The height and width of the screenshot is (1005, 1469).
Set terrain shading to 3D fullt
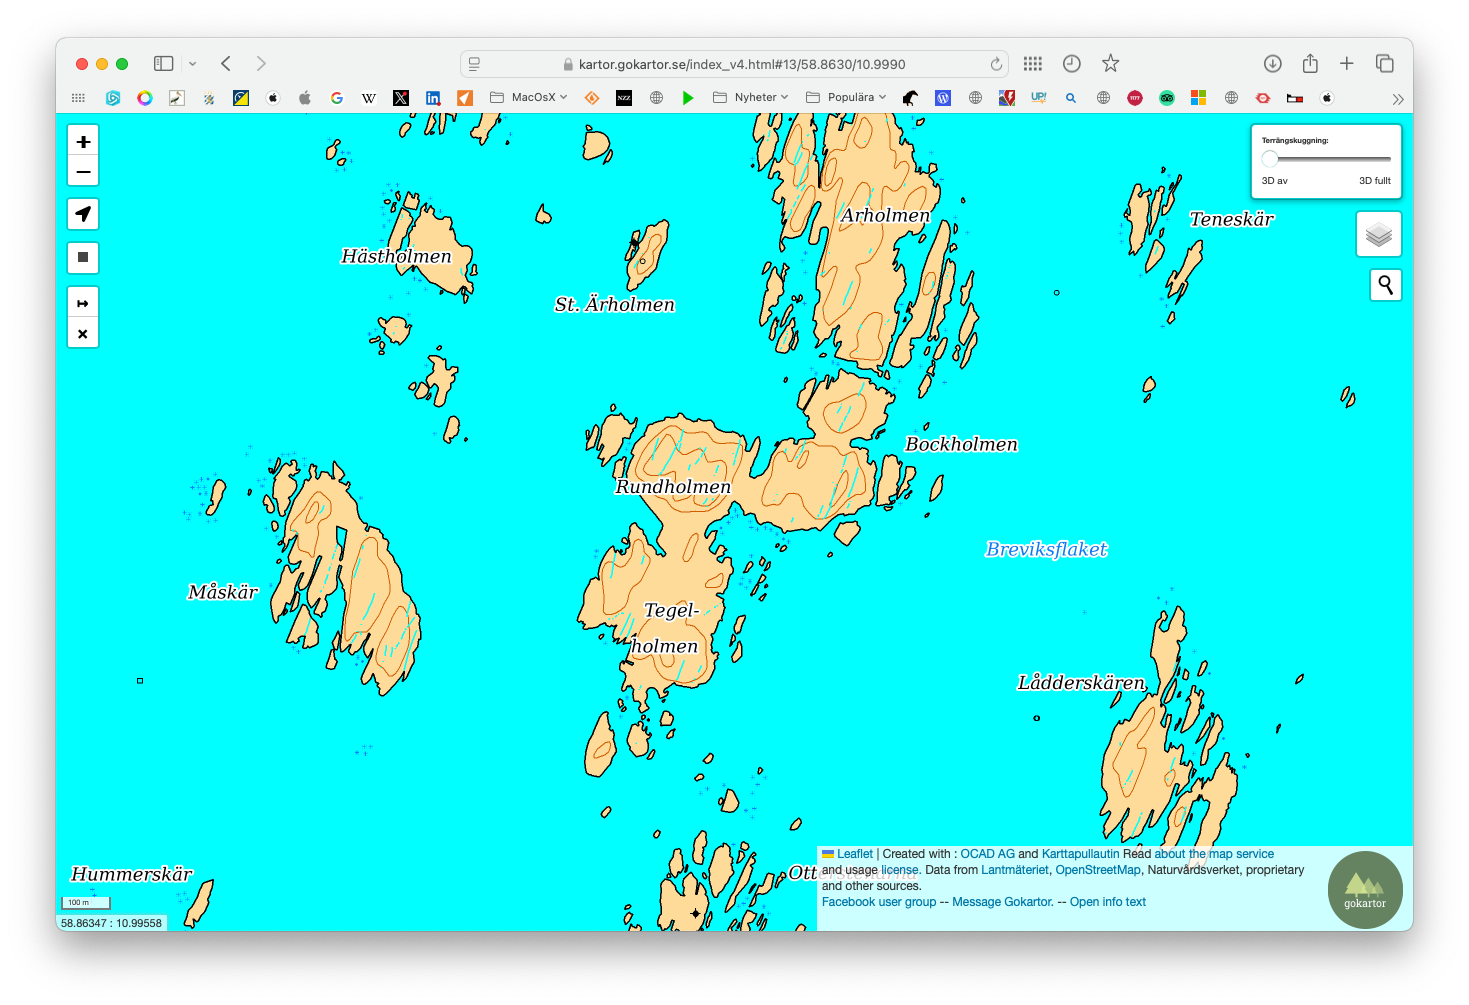pyautogui.click(x=1374, y=181)
